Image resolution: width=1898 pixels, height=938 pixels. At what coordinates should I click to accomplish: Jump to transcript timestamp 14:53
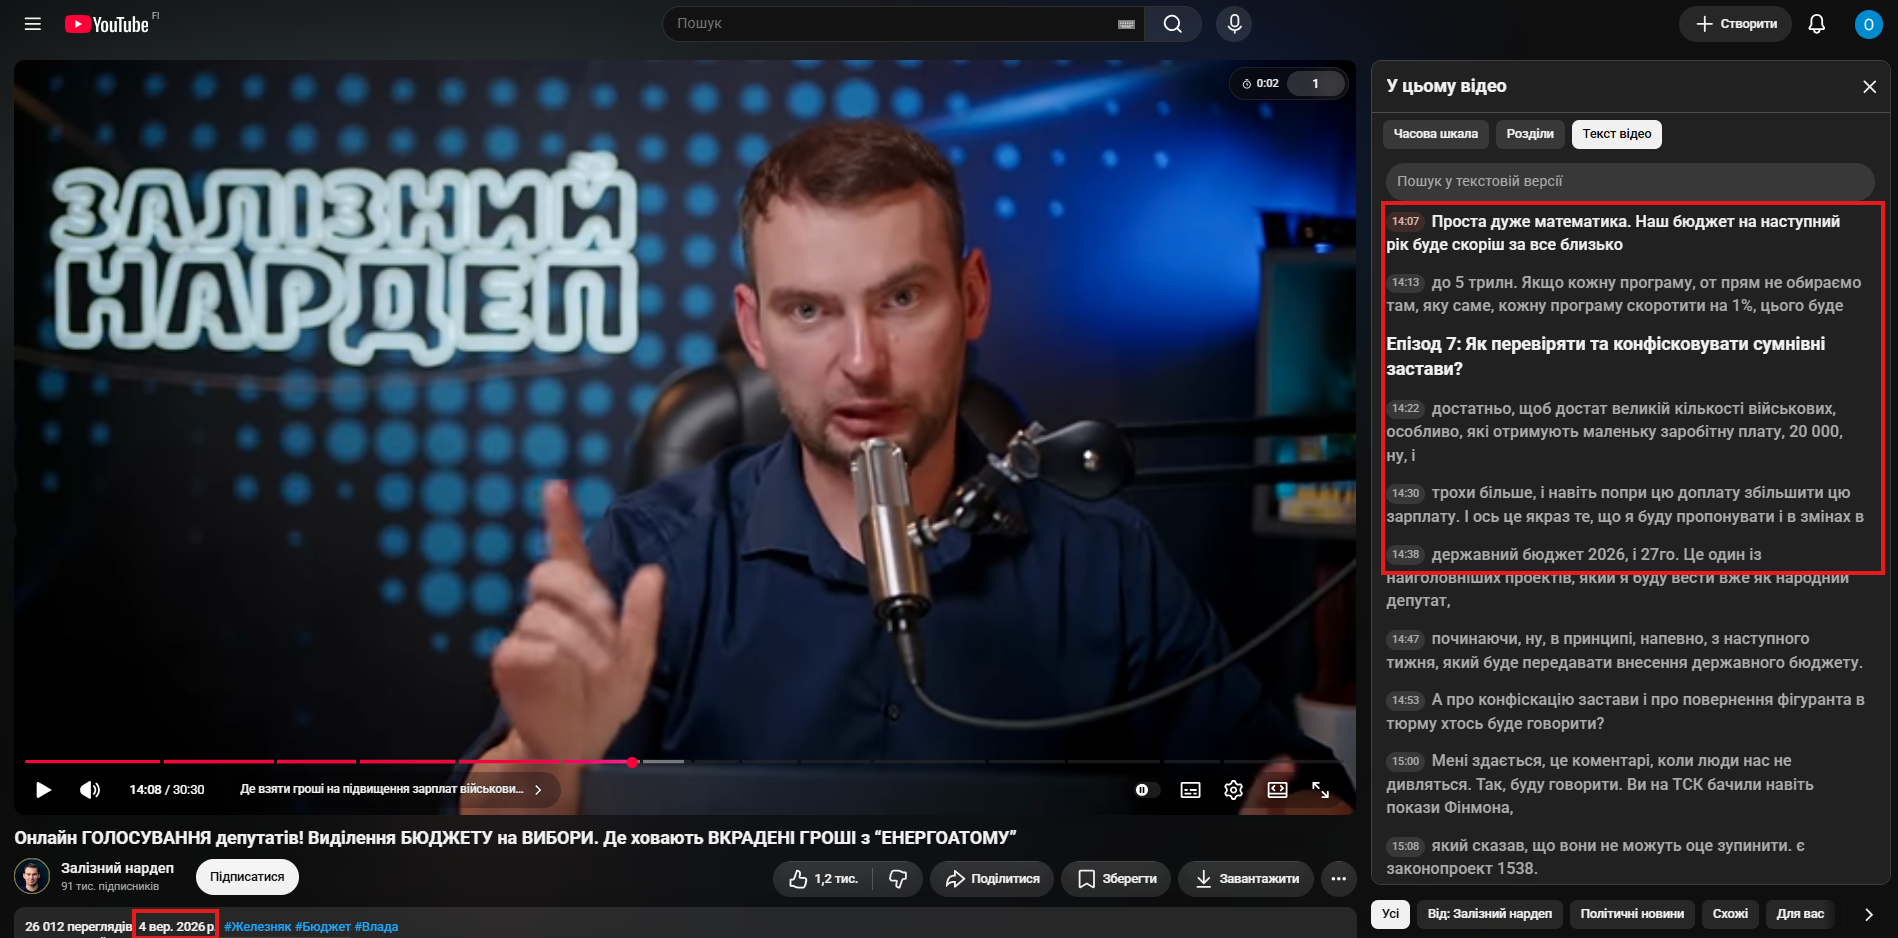[x=1405, y=700]
